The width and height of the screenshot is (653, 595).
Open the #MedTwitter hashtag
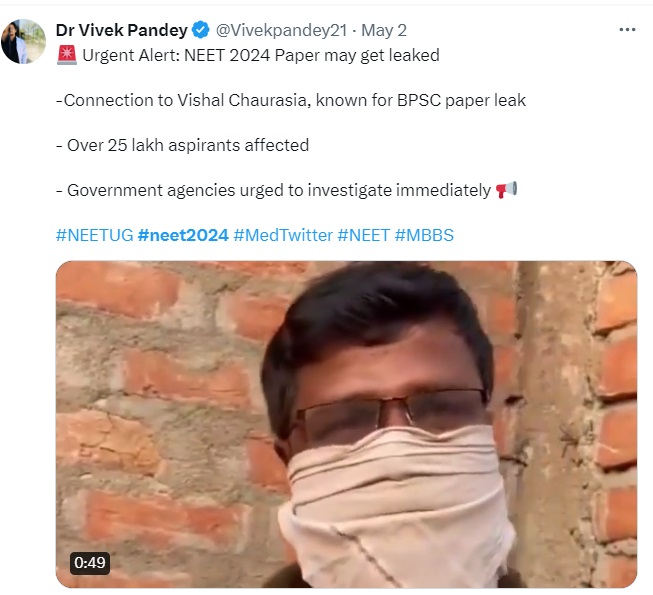click(x=283, y=235)
